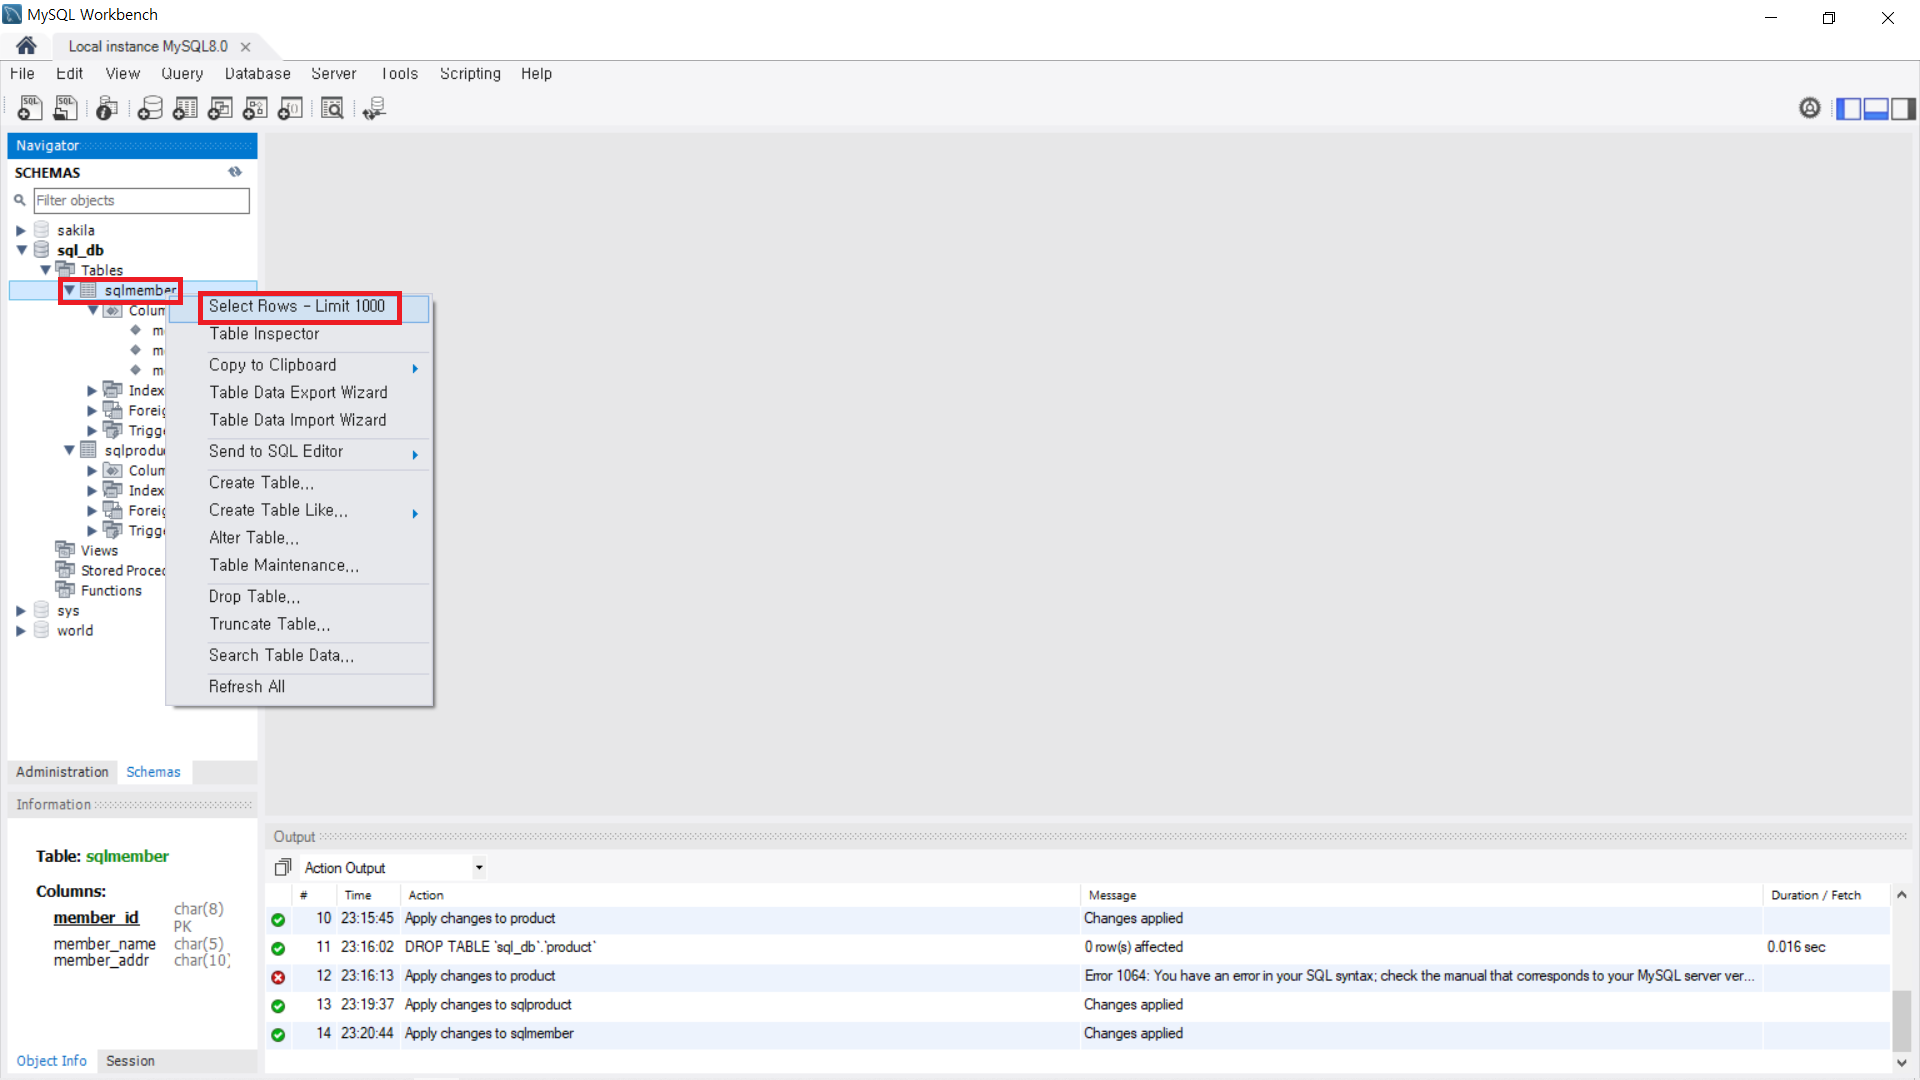Open a SQL script file in a new tab
1920x1080 pixels.
pyautogui.click(x=65, y=108)
